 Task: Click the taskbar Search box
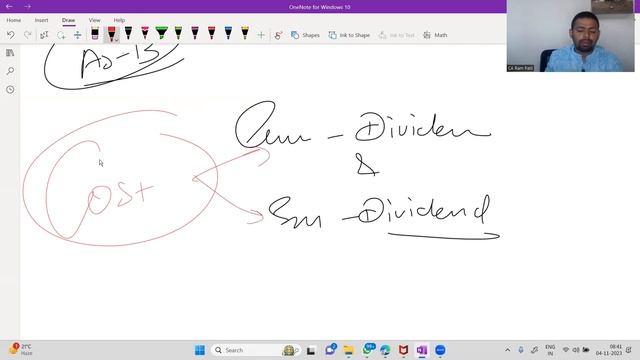[256, 350]
